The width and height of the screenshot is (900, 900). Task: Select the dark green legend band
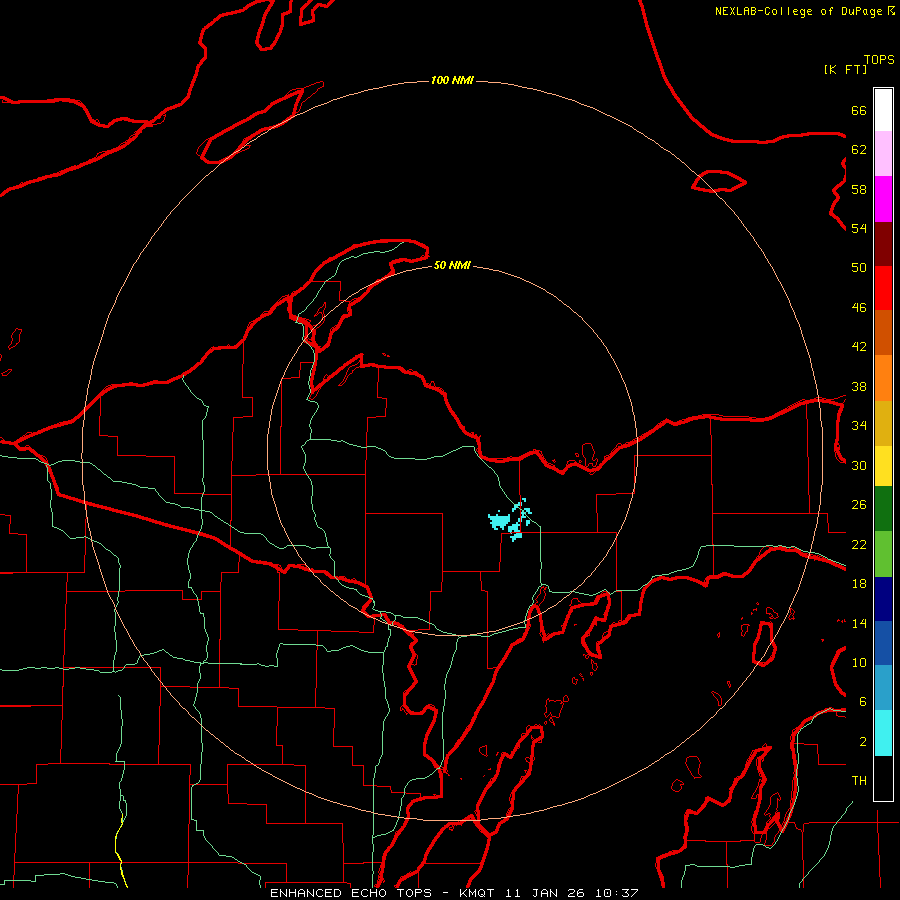point(883,509)
